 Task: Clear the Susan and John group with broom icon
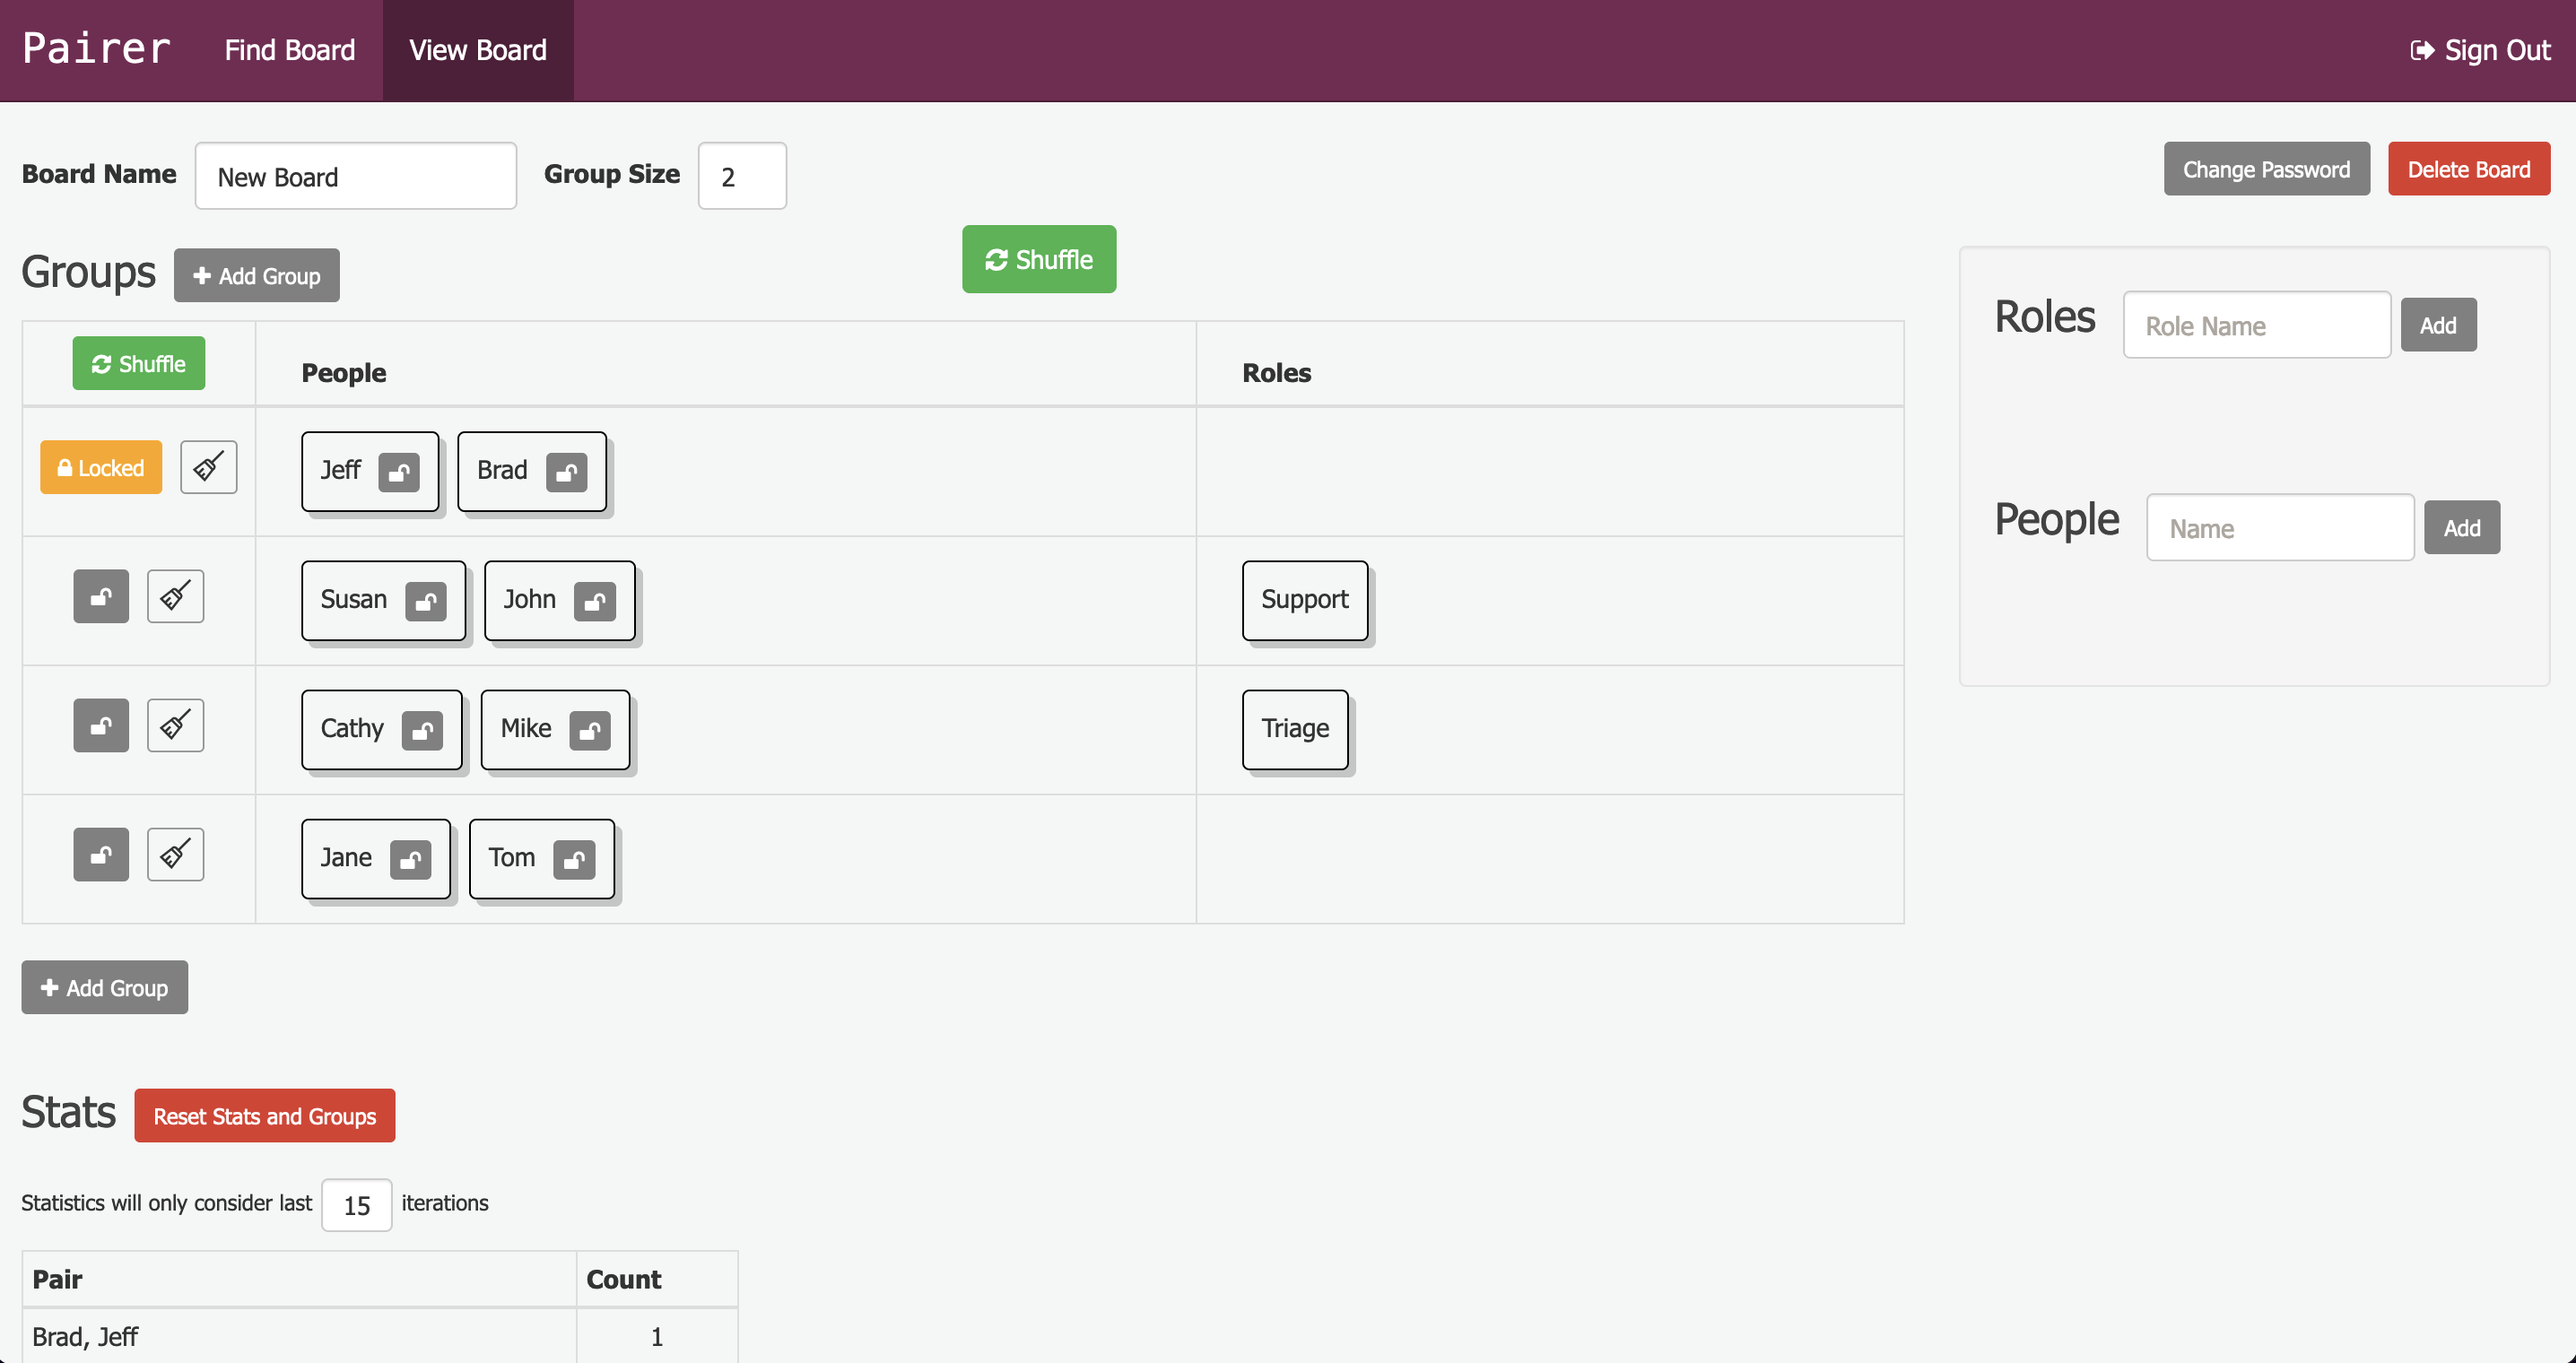tap(175, 596)
